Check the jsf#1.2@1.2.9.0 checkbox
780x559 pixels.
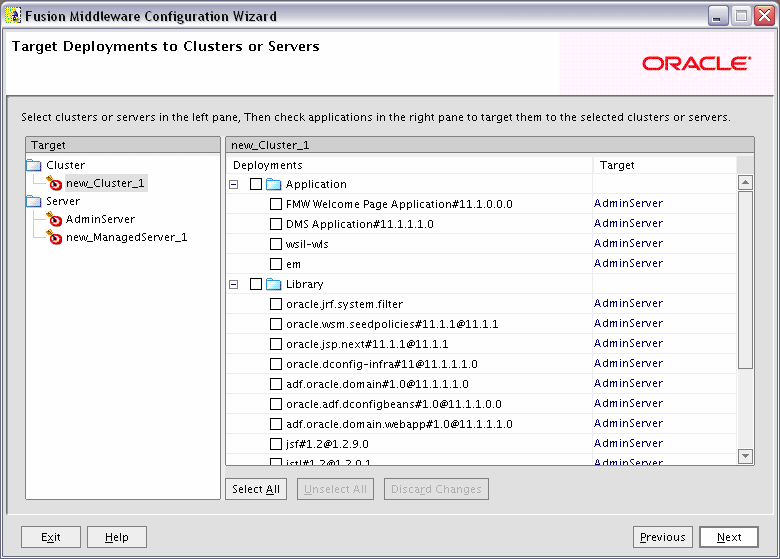(x=276, y=444)
